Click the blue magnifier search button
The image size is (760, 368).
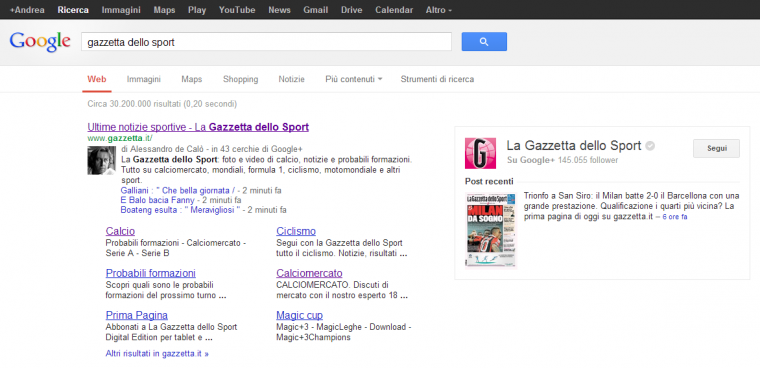[484, 42]
